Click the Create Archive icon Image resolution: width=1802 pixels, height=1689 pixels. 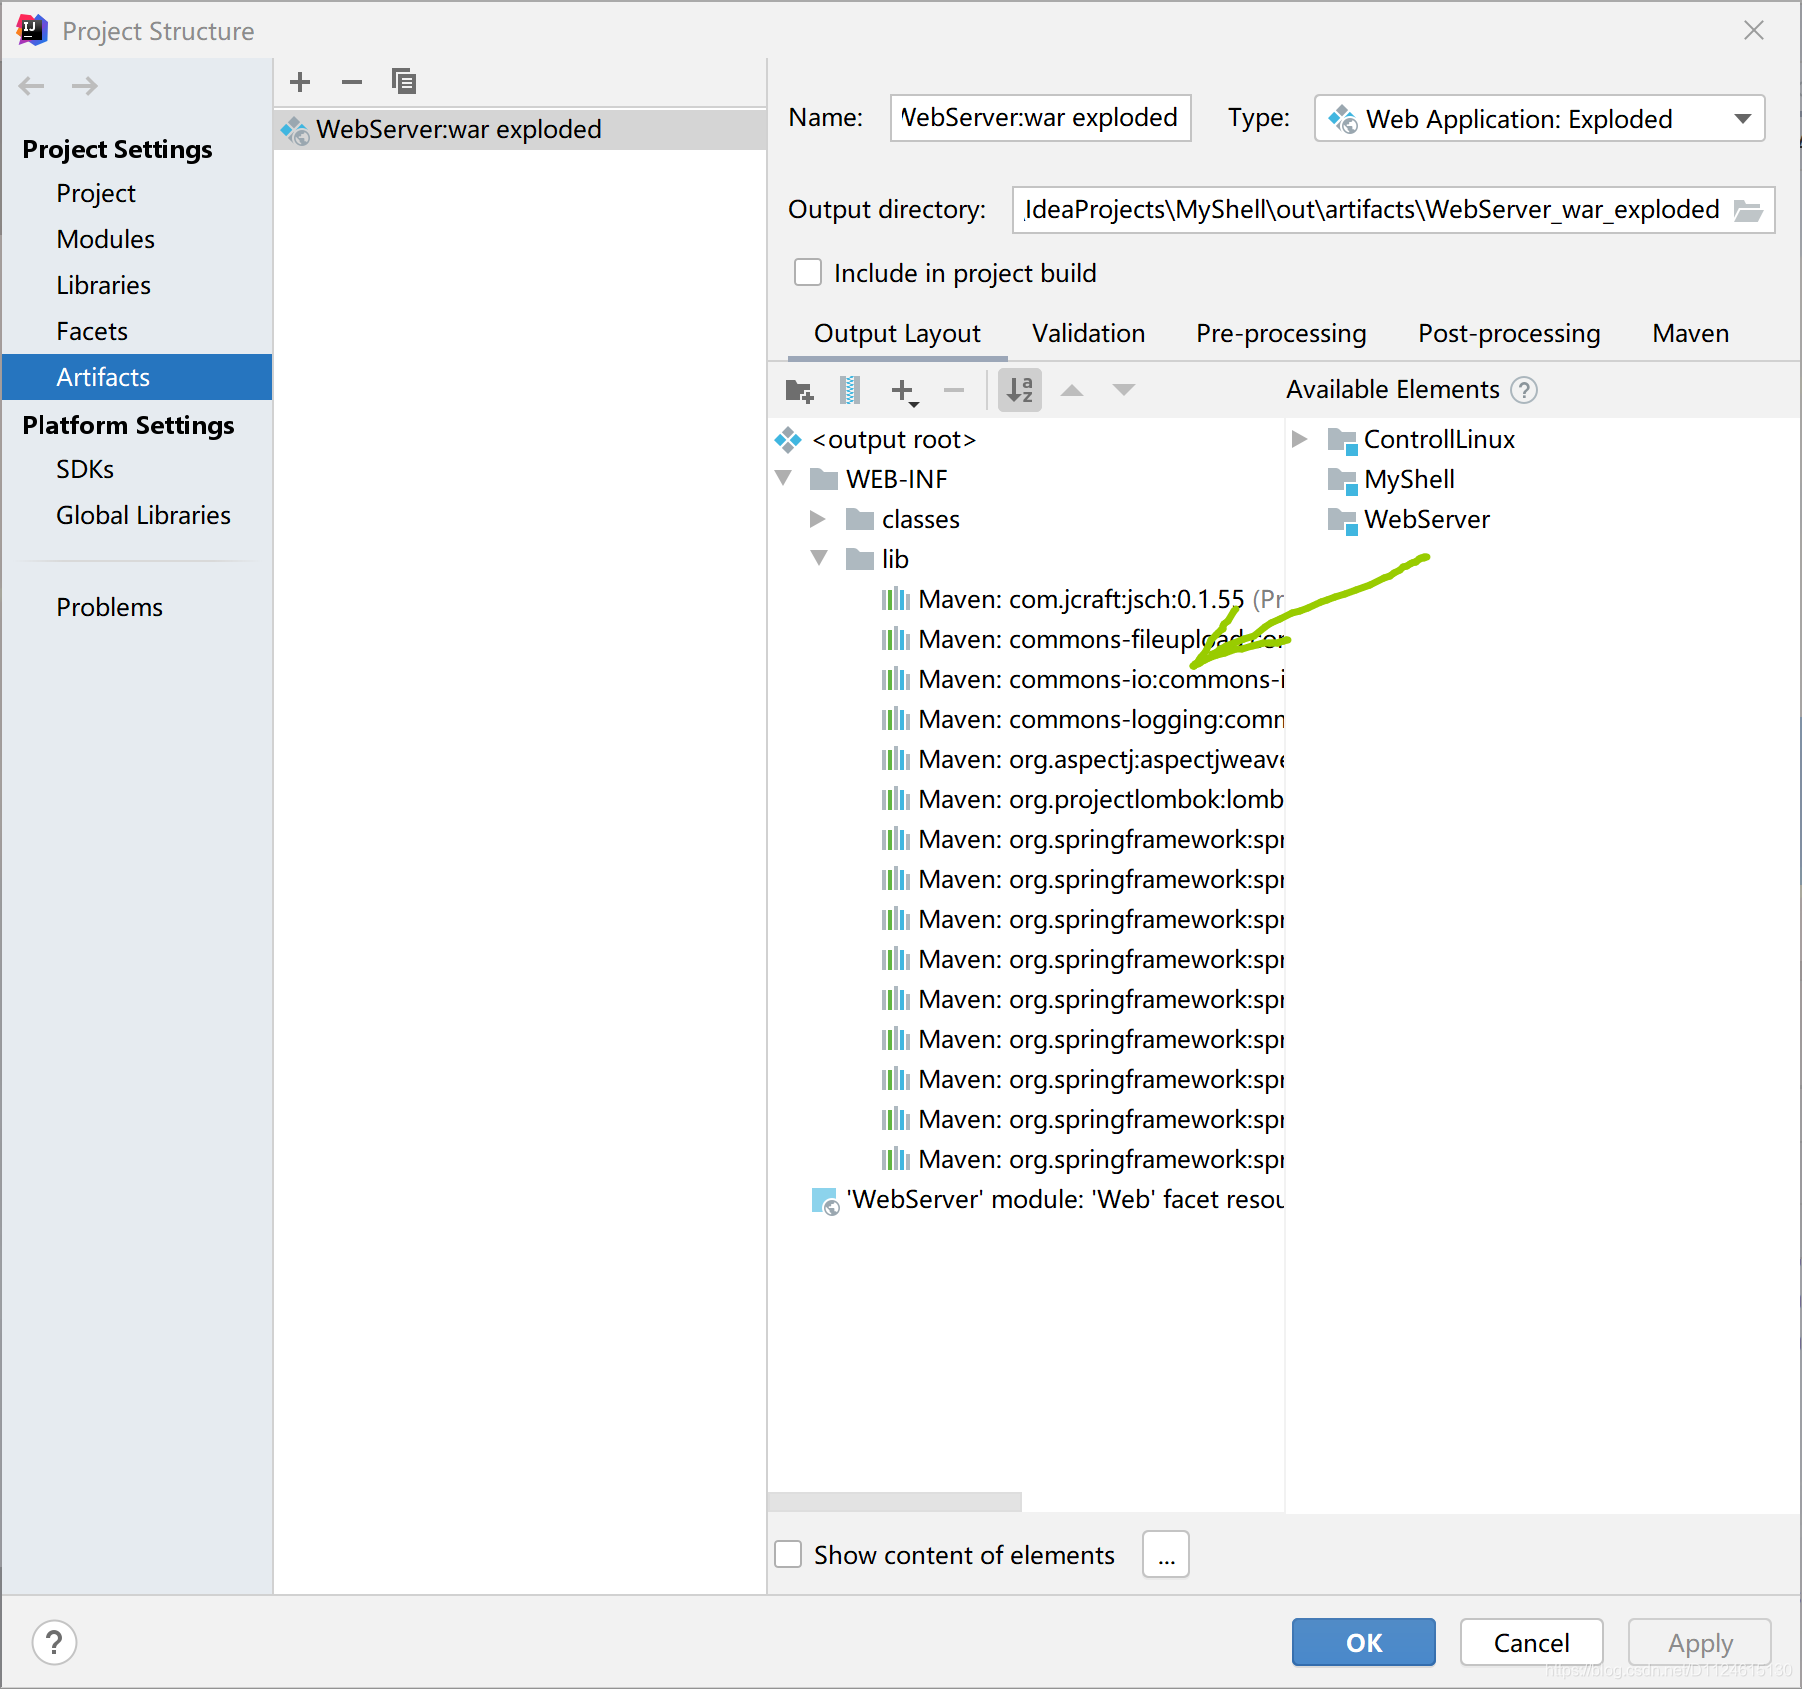point(850,390)
